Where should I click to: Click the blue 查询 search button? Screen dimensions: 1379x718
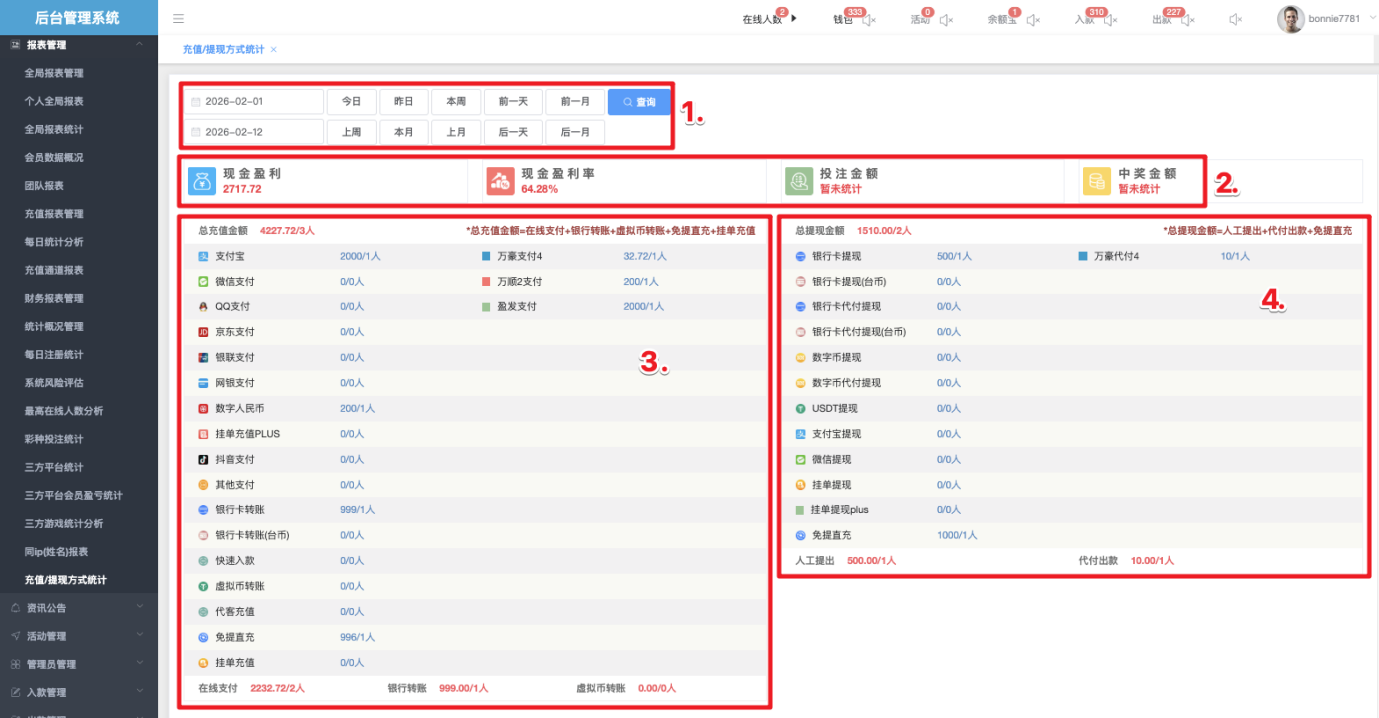[x=639, y=102]
